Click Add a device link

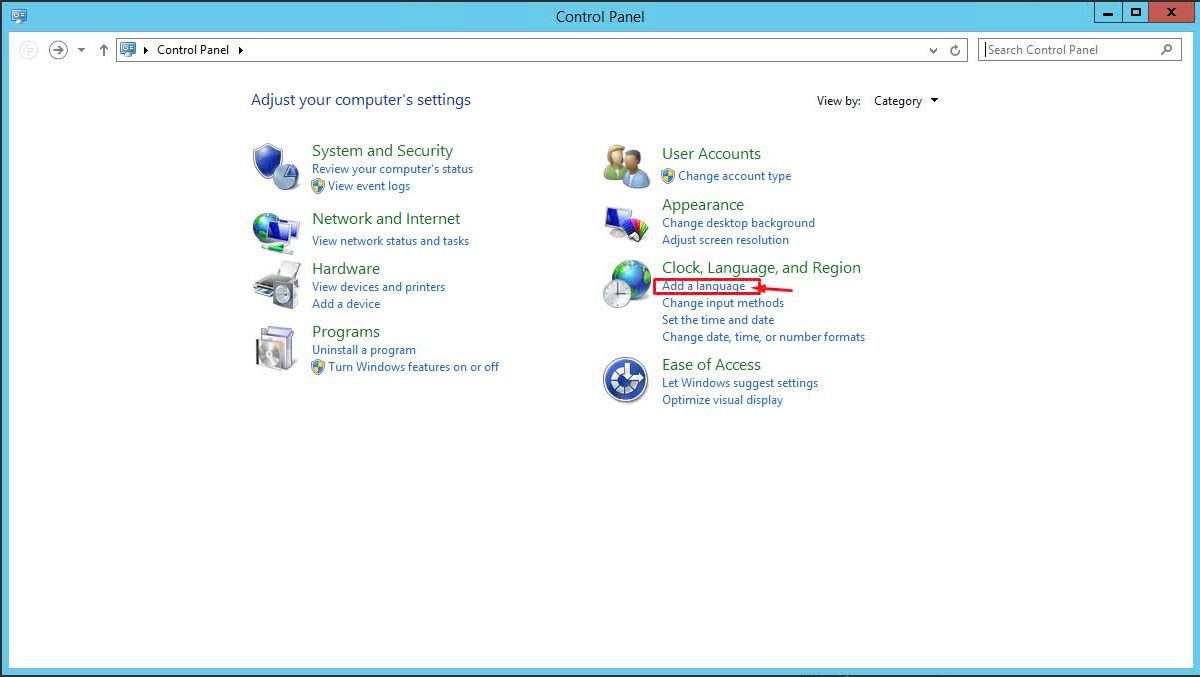pyautogui.click(x=346, y=304)
